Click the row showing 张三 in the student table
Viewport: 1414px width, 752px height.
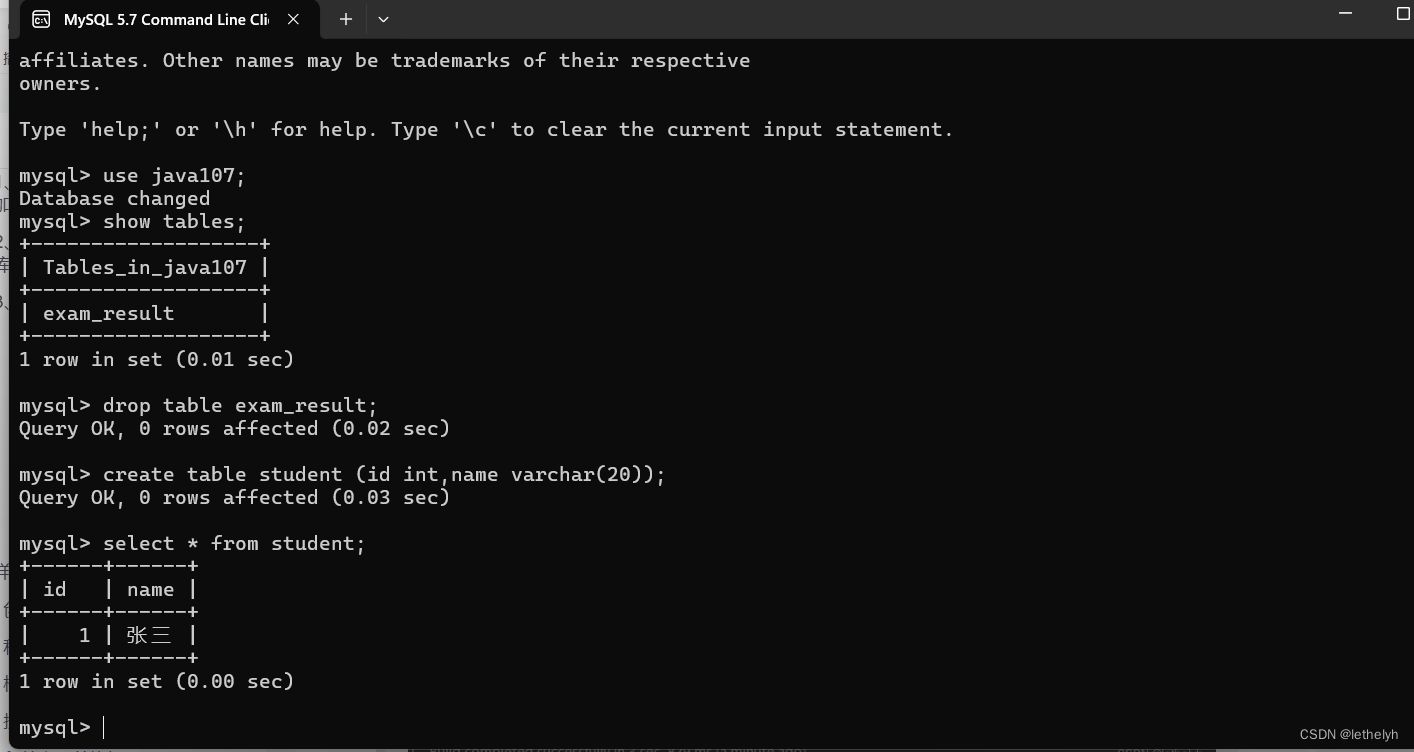(x=108, y=635)
